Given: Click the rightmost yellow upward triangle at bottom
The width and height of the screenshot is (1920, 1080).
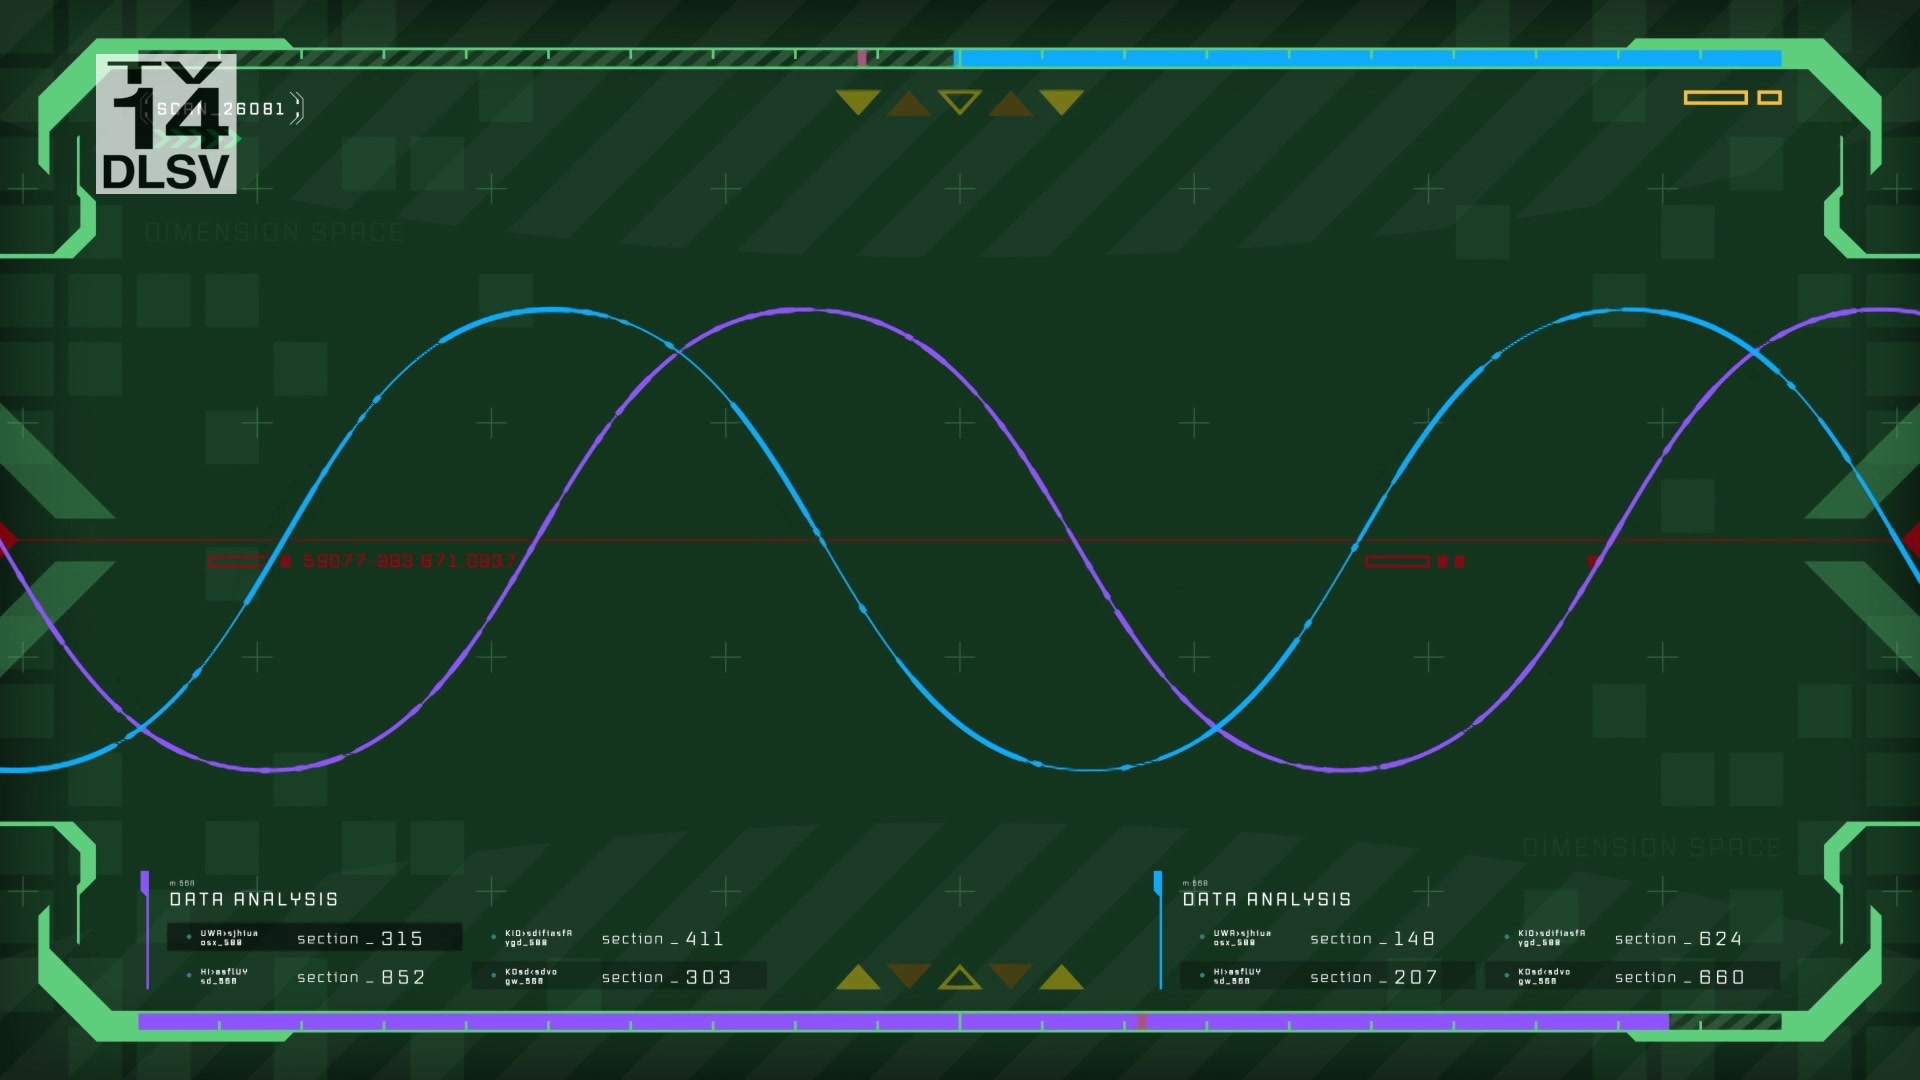Looking at the screenshot, I should (1061, 978).
